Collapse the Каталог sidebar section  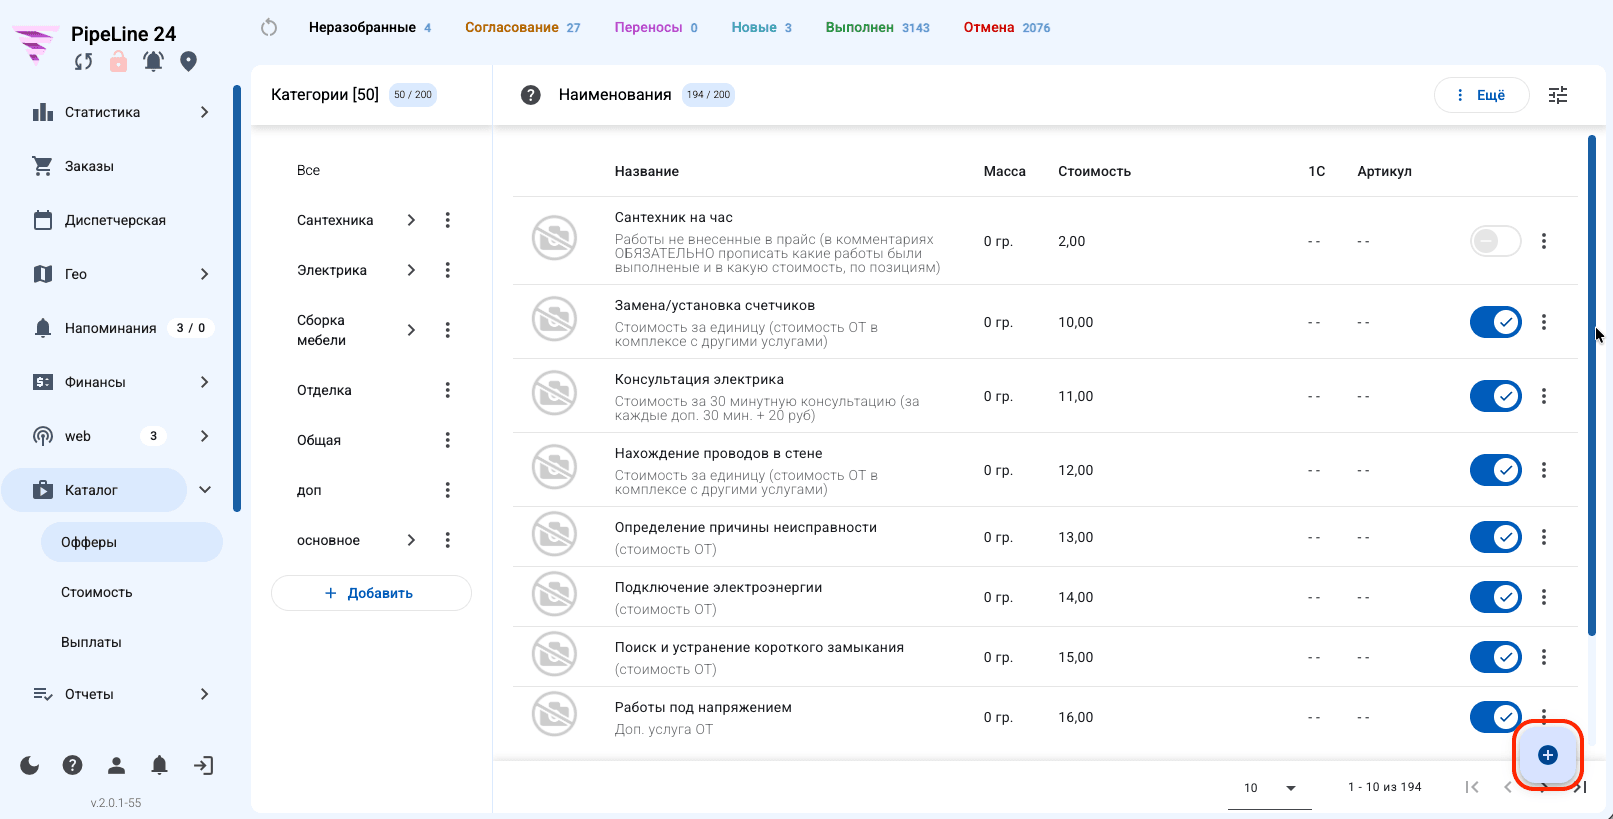click(x=205, y=490)
